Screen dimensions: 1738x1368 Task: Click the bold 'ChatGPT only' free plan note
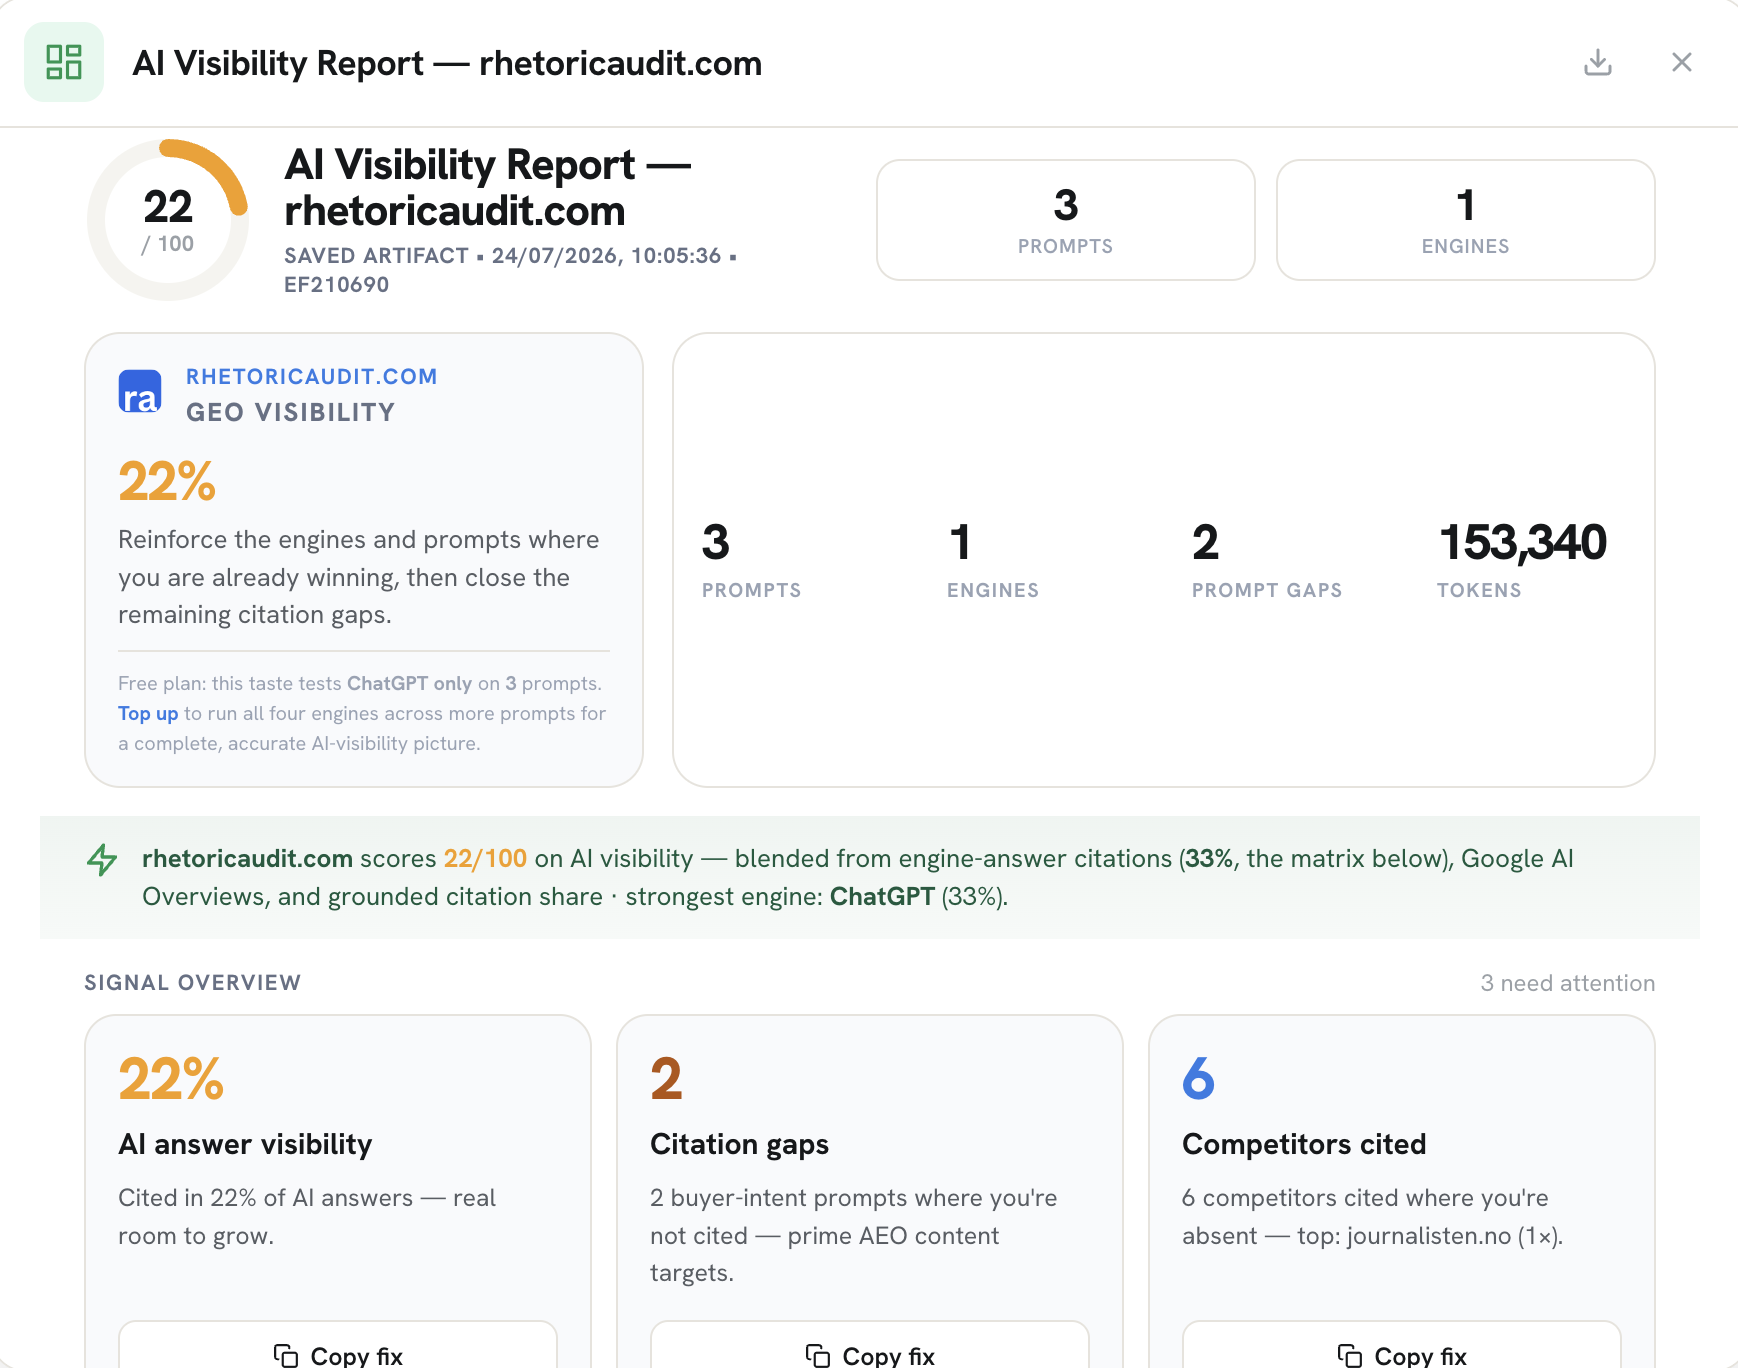(x=409, y=683)
